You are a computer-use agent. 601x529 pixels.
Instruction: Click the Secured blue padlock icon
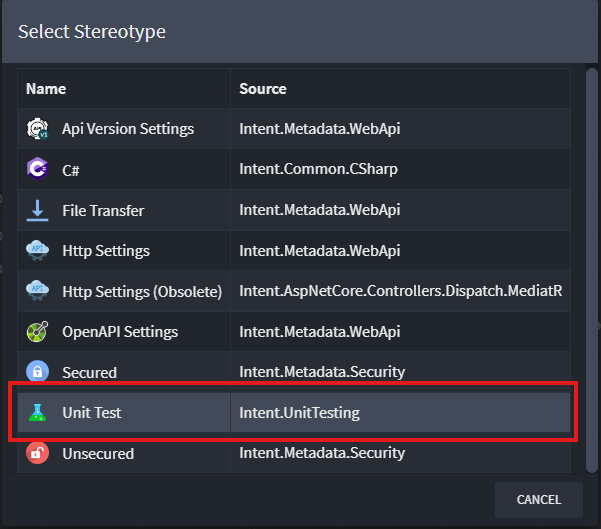pyautogui.click(x=37, y=371)
